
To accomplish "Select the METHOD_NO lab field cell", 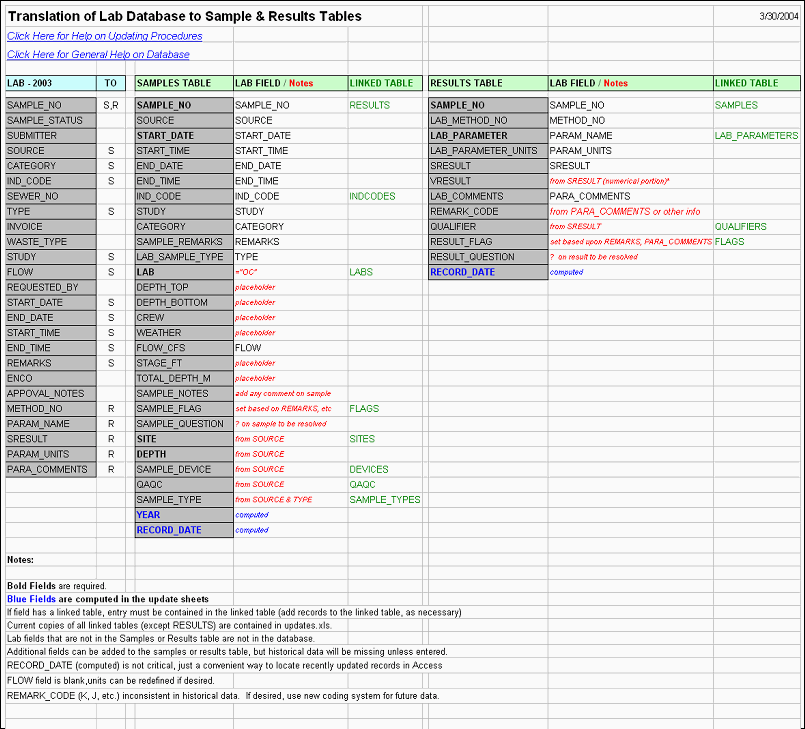I will point(51,409).
